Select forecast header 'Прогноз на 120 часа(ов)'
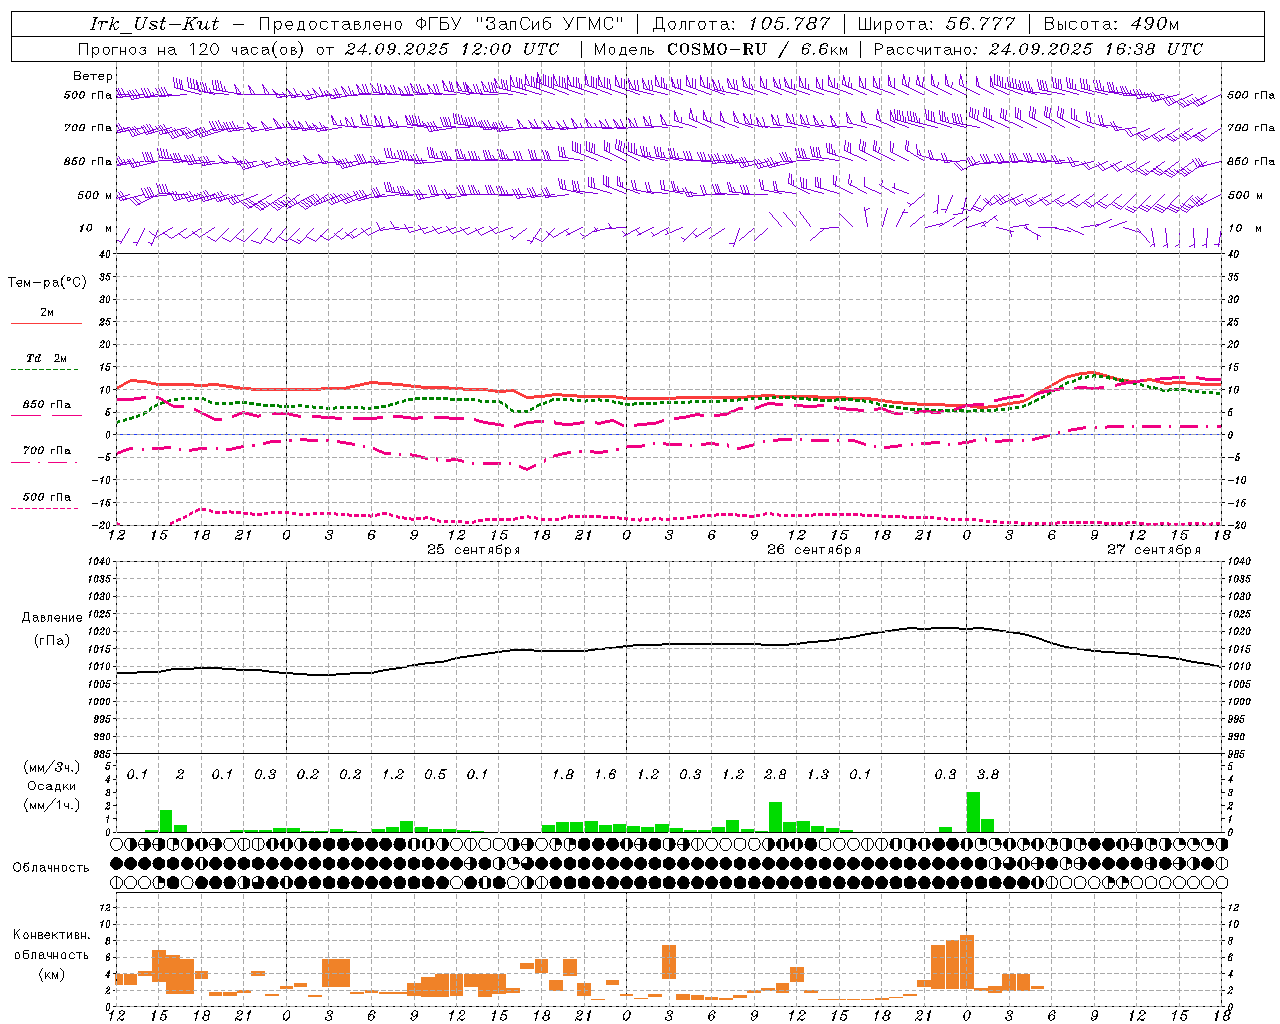The height and width of the screenshot is (1024, 1280). [192, 49]
